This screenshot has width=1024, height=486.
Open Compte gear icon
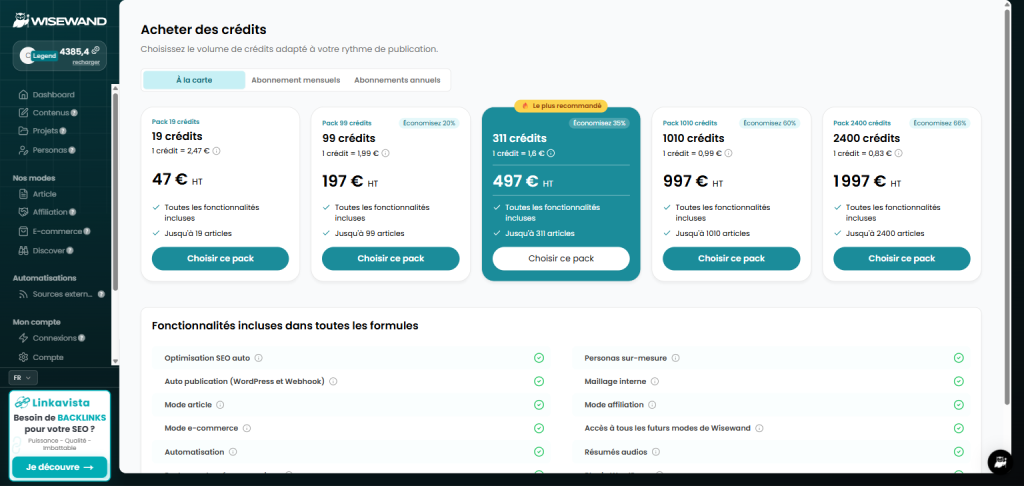click(x=24, y=357)
